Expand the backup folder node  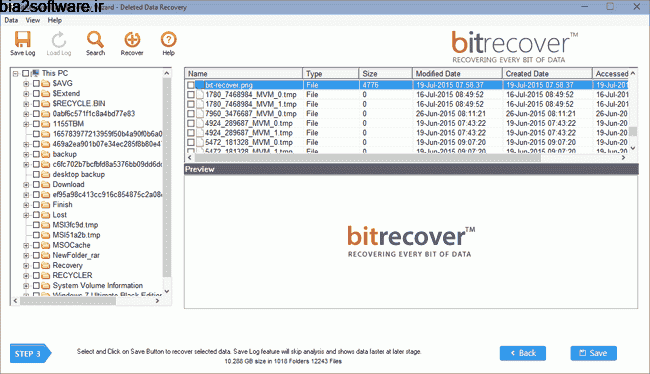tap(26, 155)
